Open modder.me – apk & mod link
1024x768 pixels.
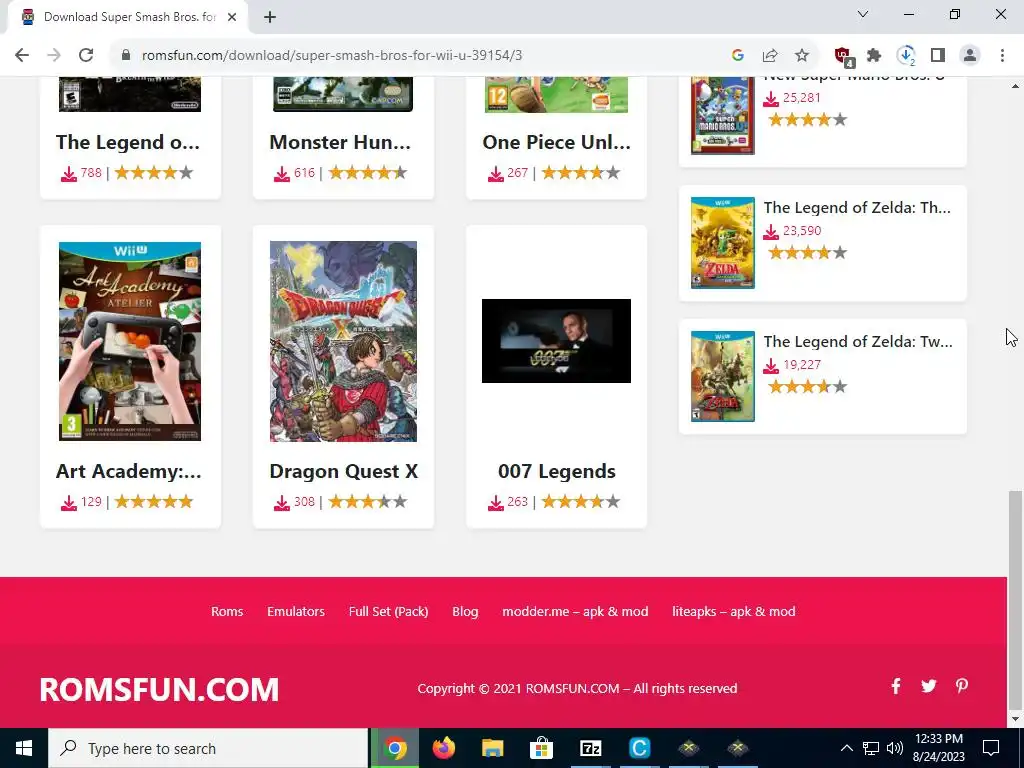click(x=575, y=611)
